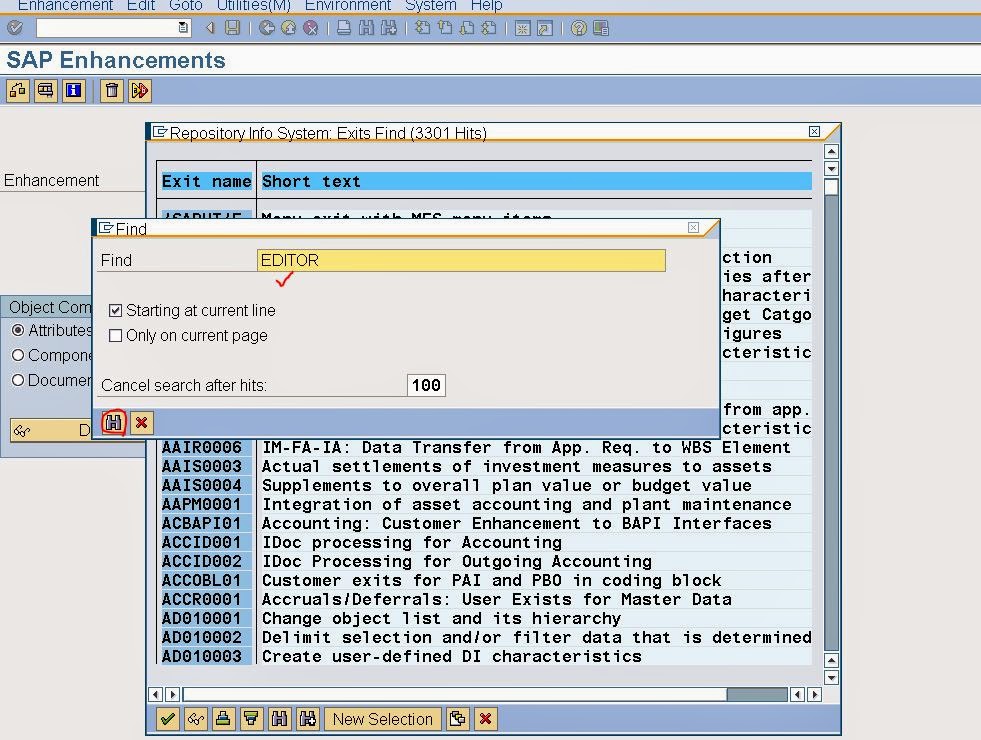Viewport: 981px width, 740px height.
Task: Select the Documentation radio button
Action: (18, 380)
